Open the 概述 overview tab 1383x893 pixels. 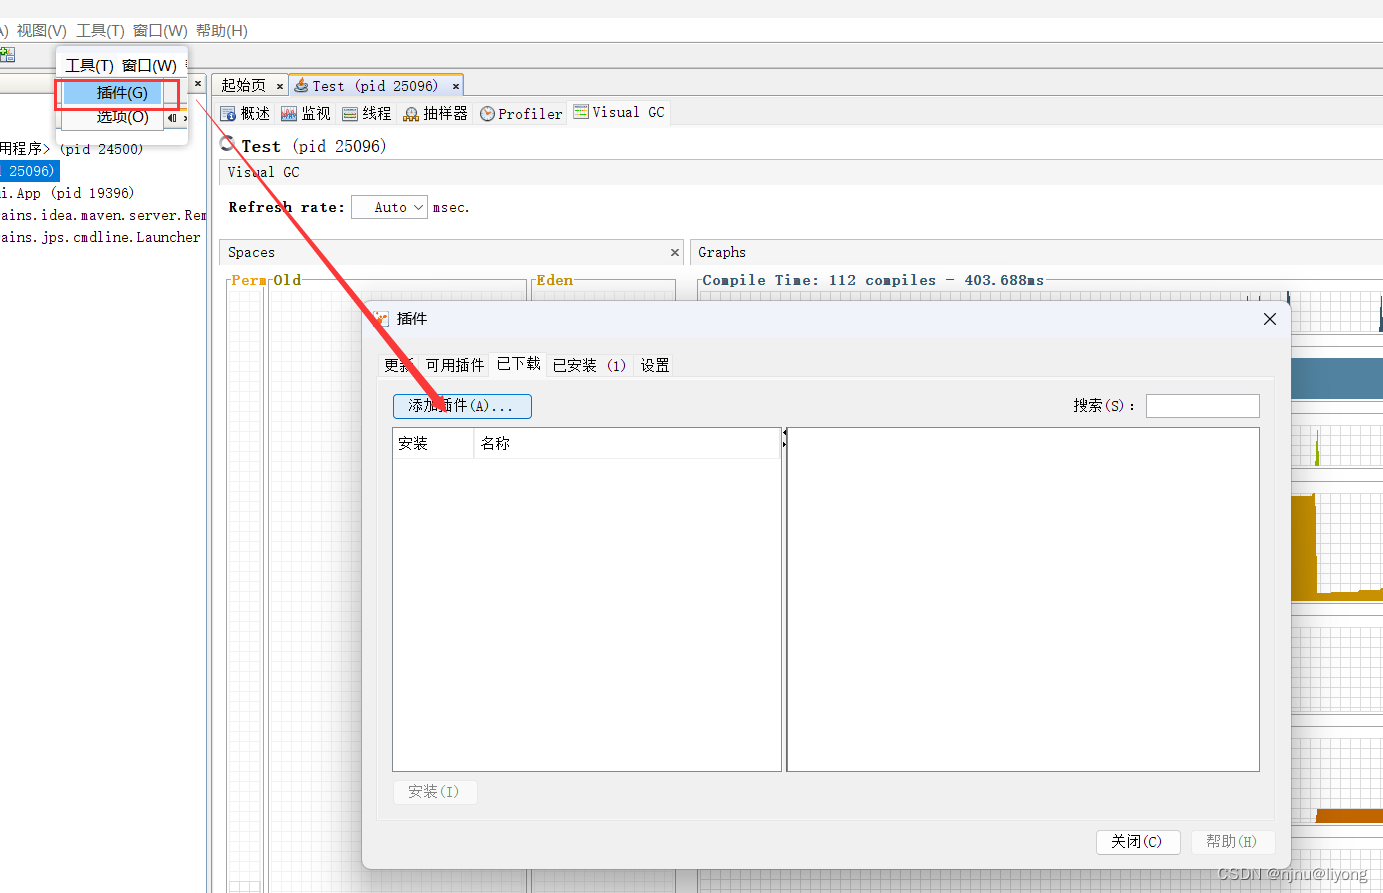tap(245, 114)
